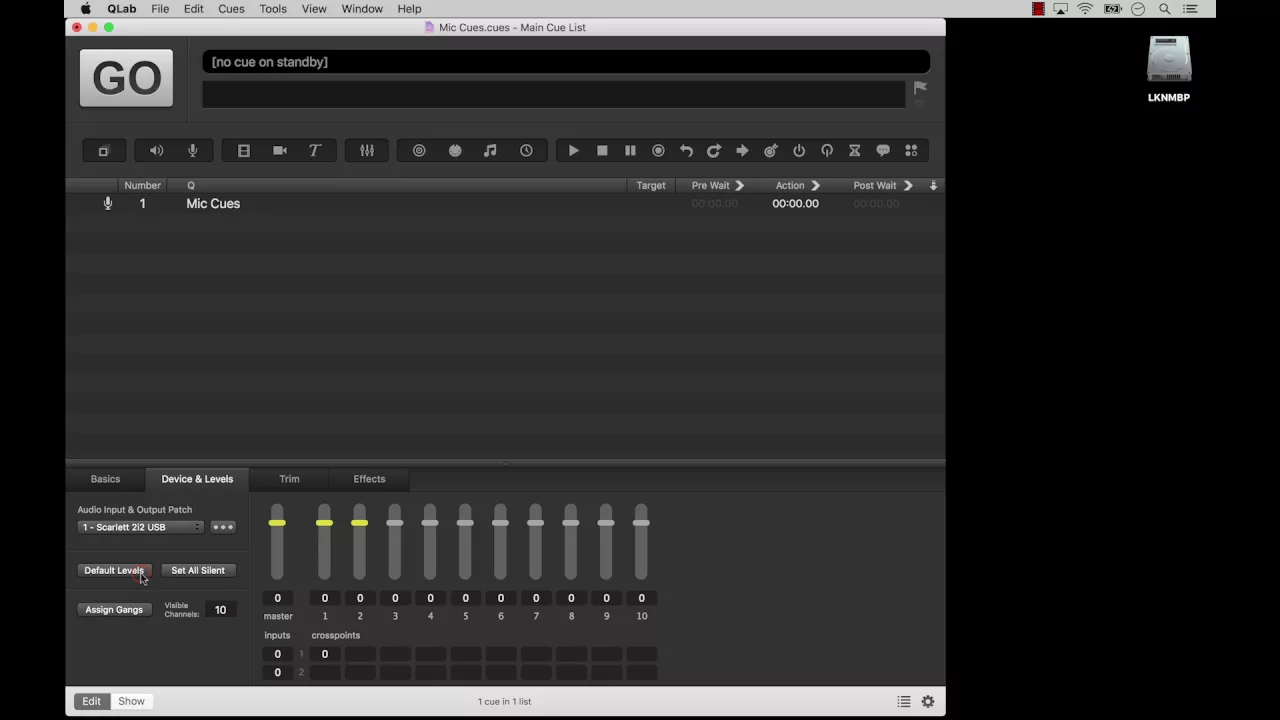Add a Devamp cue (circular arrow icon)

click(x=714, y=151)
